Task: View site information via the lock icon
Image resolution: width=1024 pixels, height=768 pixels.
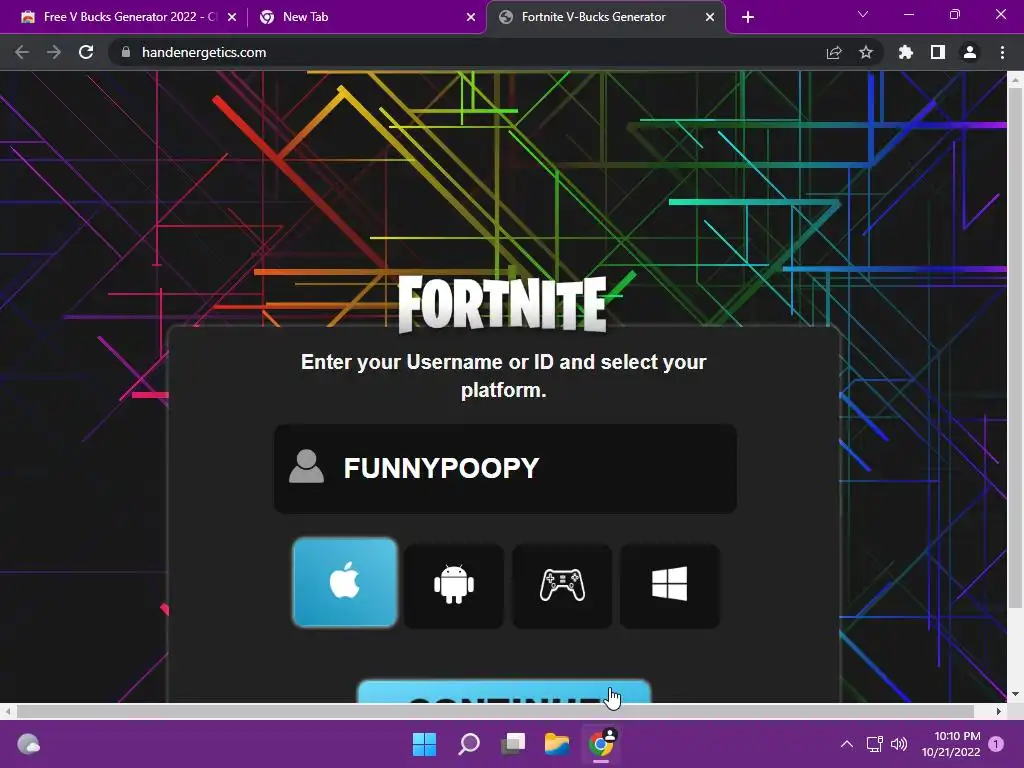Action: [x=126, y=52]
